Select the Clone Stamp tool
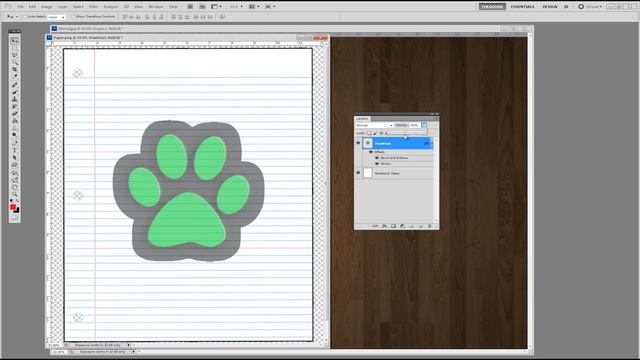 pos(15,99)
